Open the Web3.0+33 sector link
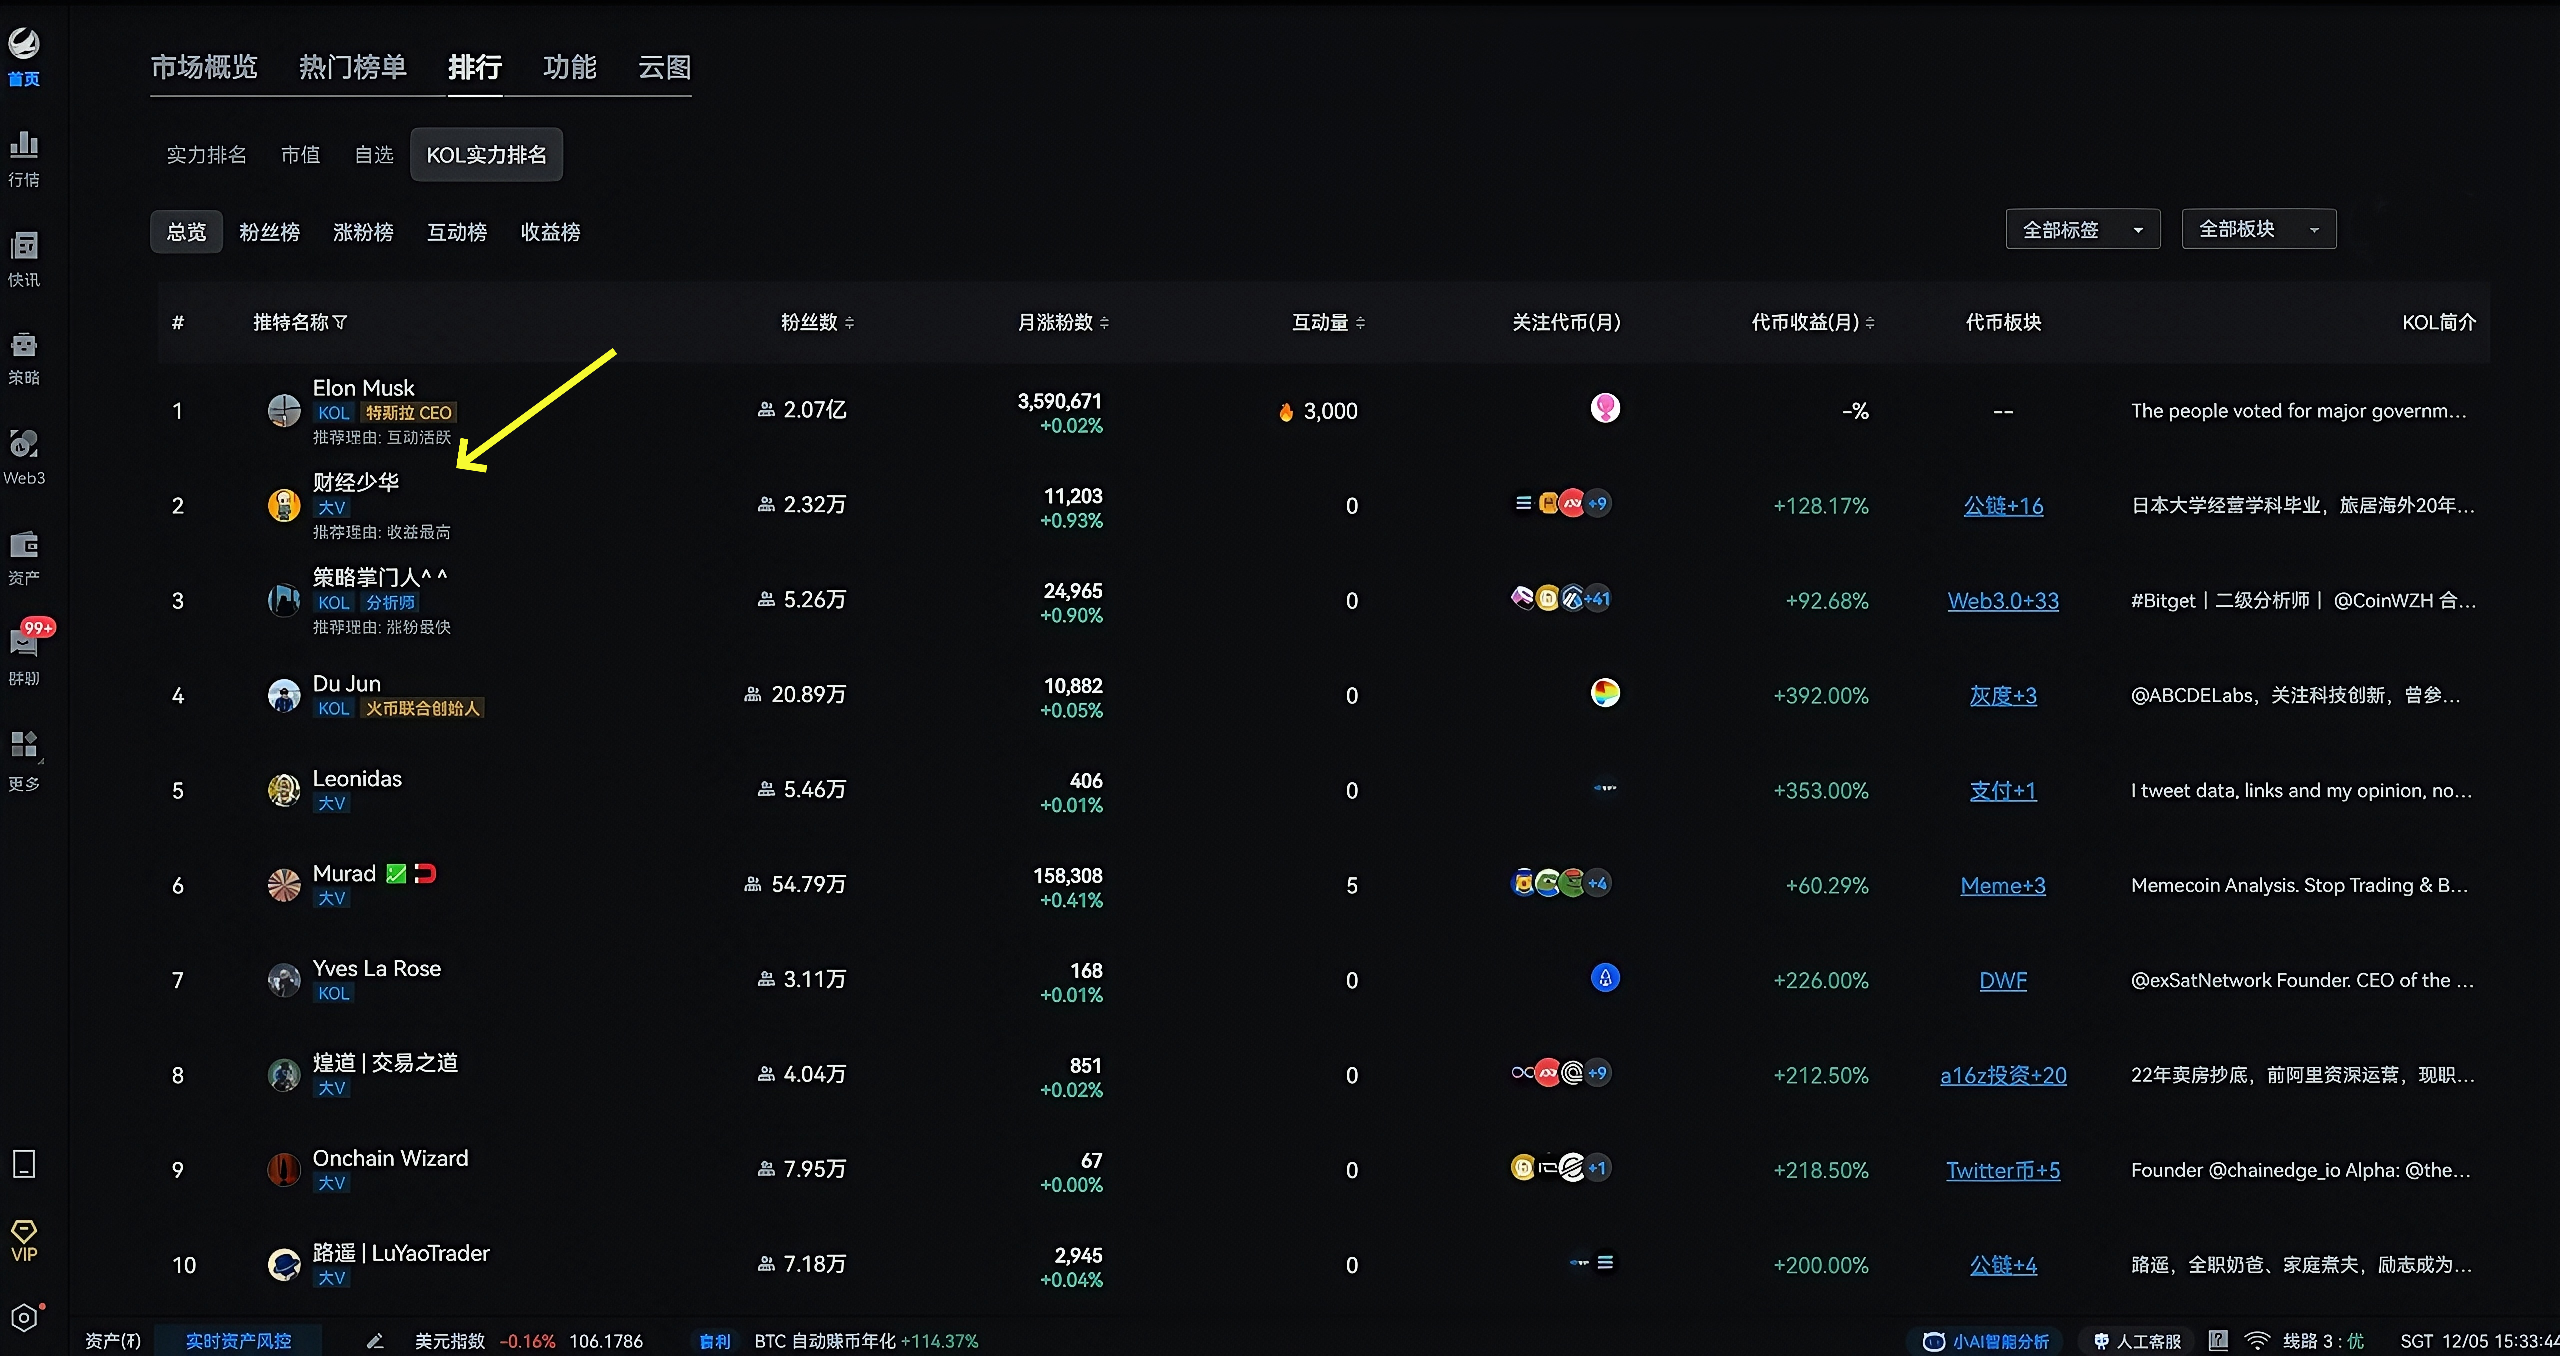2560x1356 pixels. click(2003, 601)
